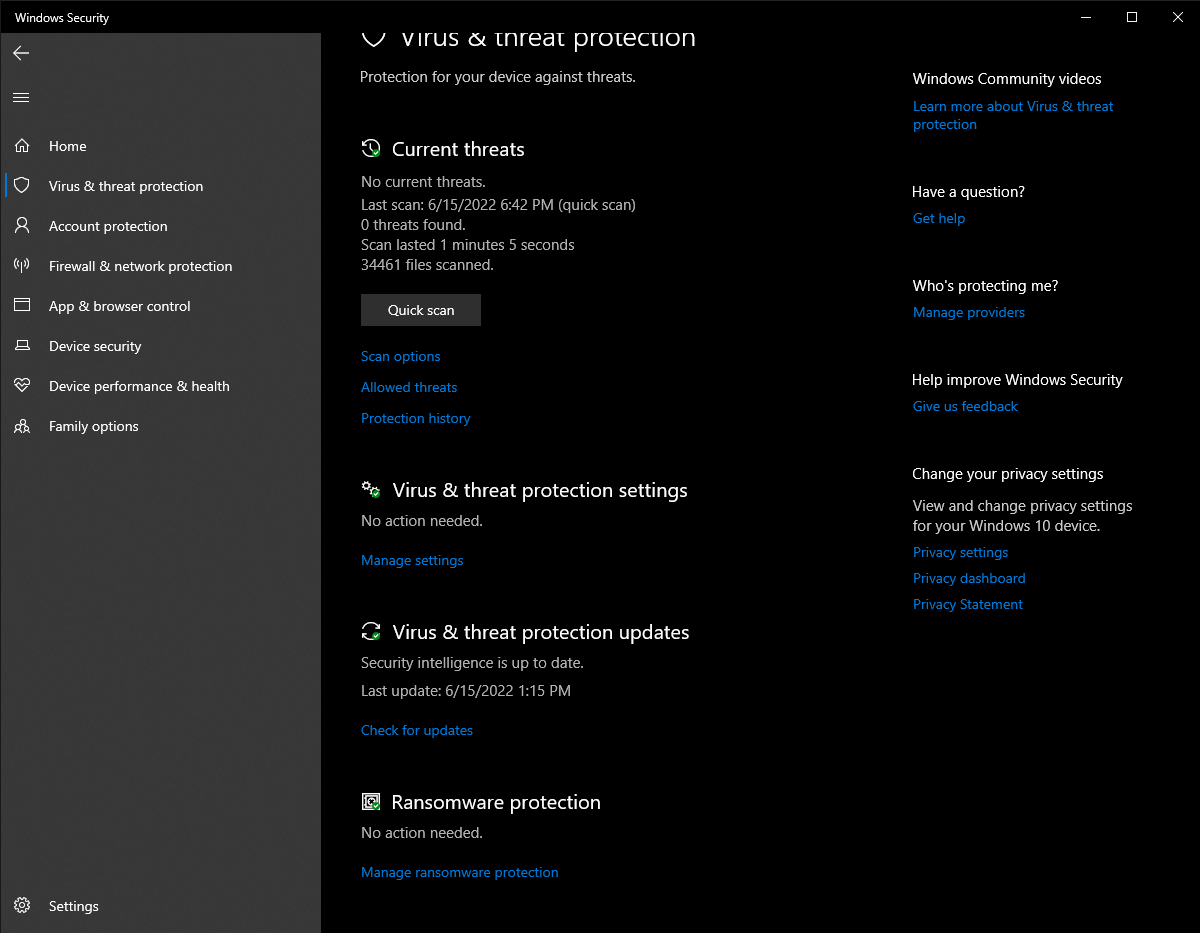This screenshot has height=933, width=1200.
Task: Open Scan options link
Action: (401, 356)
